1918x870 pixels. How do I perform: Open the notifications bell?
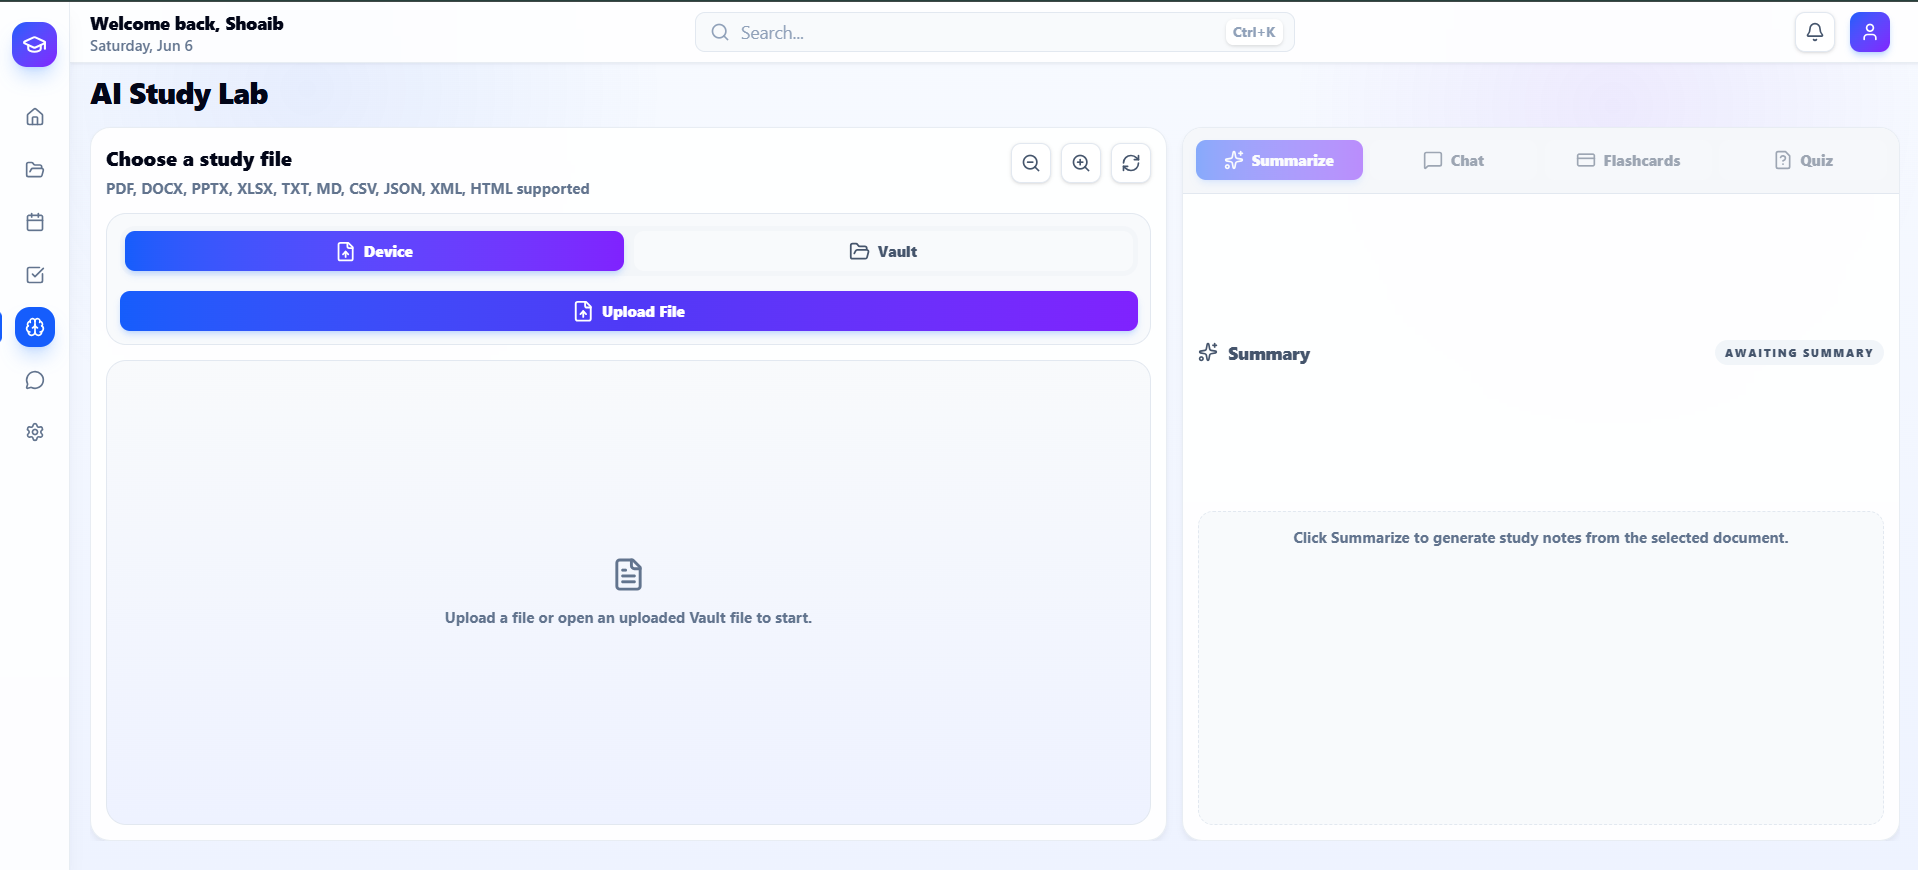click(1815, 32)
